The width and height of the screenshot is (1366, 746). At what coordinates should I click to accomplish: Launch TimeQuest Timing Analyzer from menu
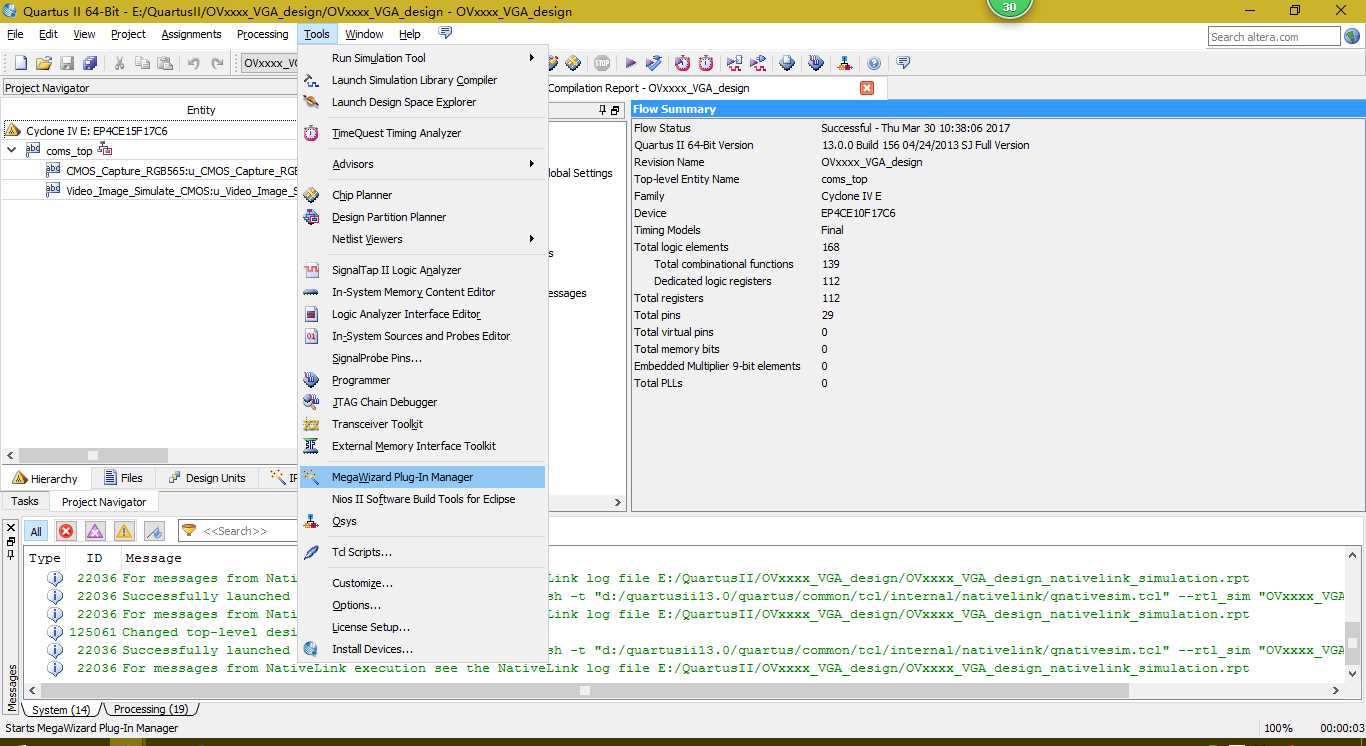pos(423,133)
